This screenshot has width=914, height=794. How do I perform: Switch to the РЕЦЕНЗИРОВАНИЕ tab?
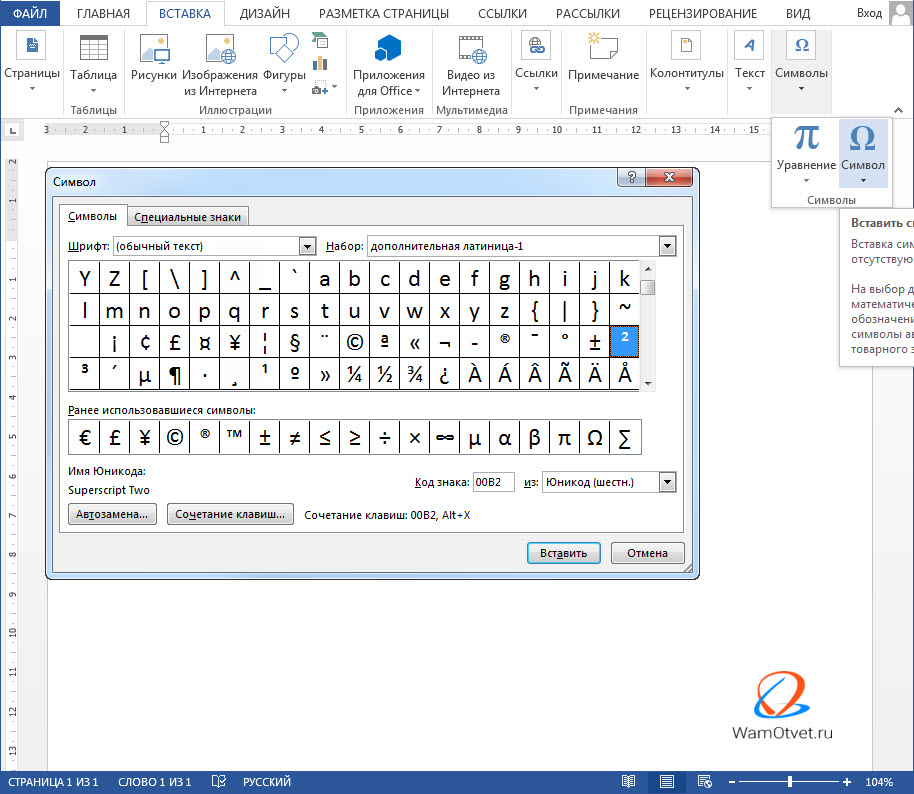[x=702, y=13]
